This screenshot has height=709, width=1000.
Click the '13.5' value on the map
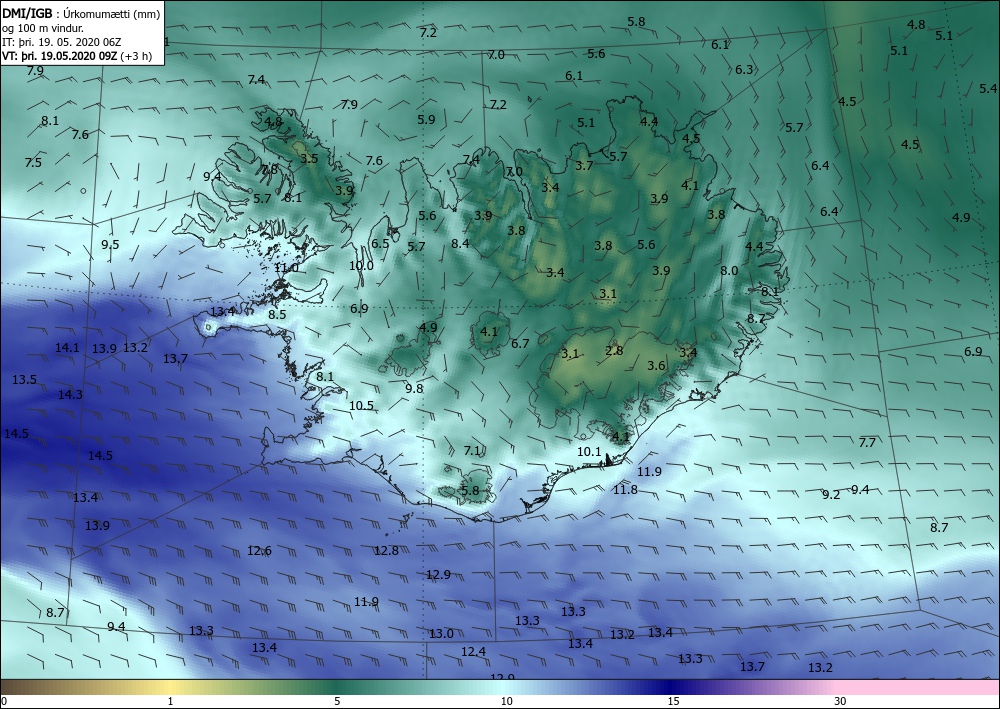[x=24, y=380]
